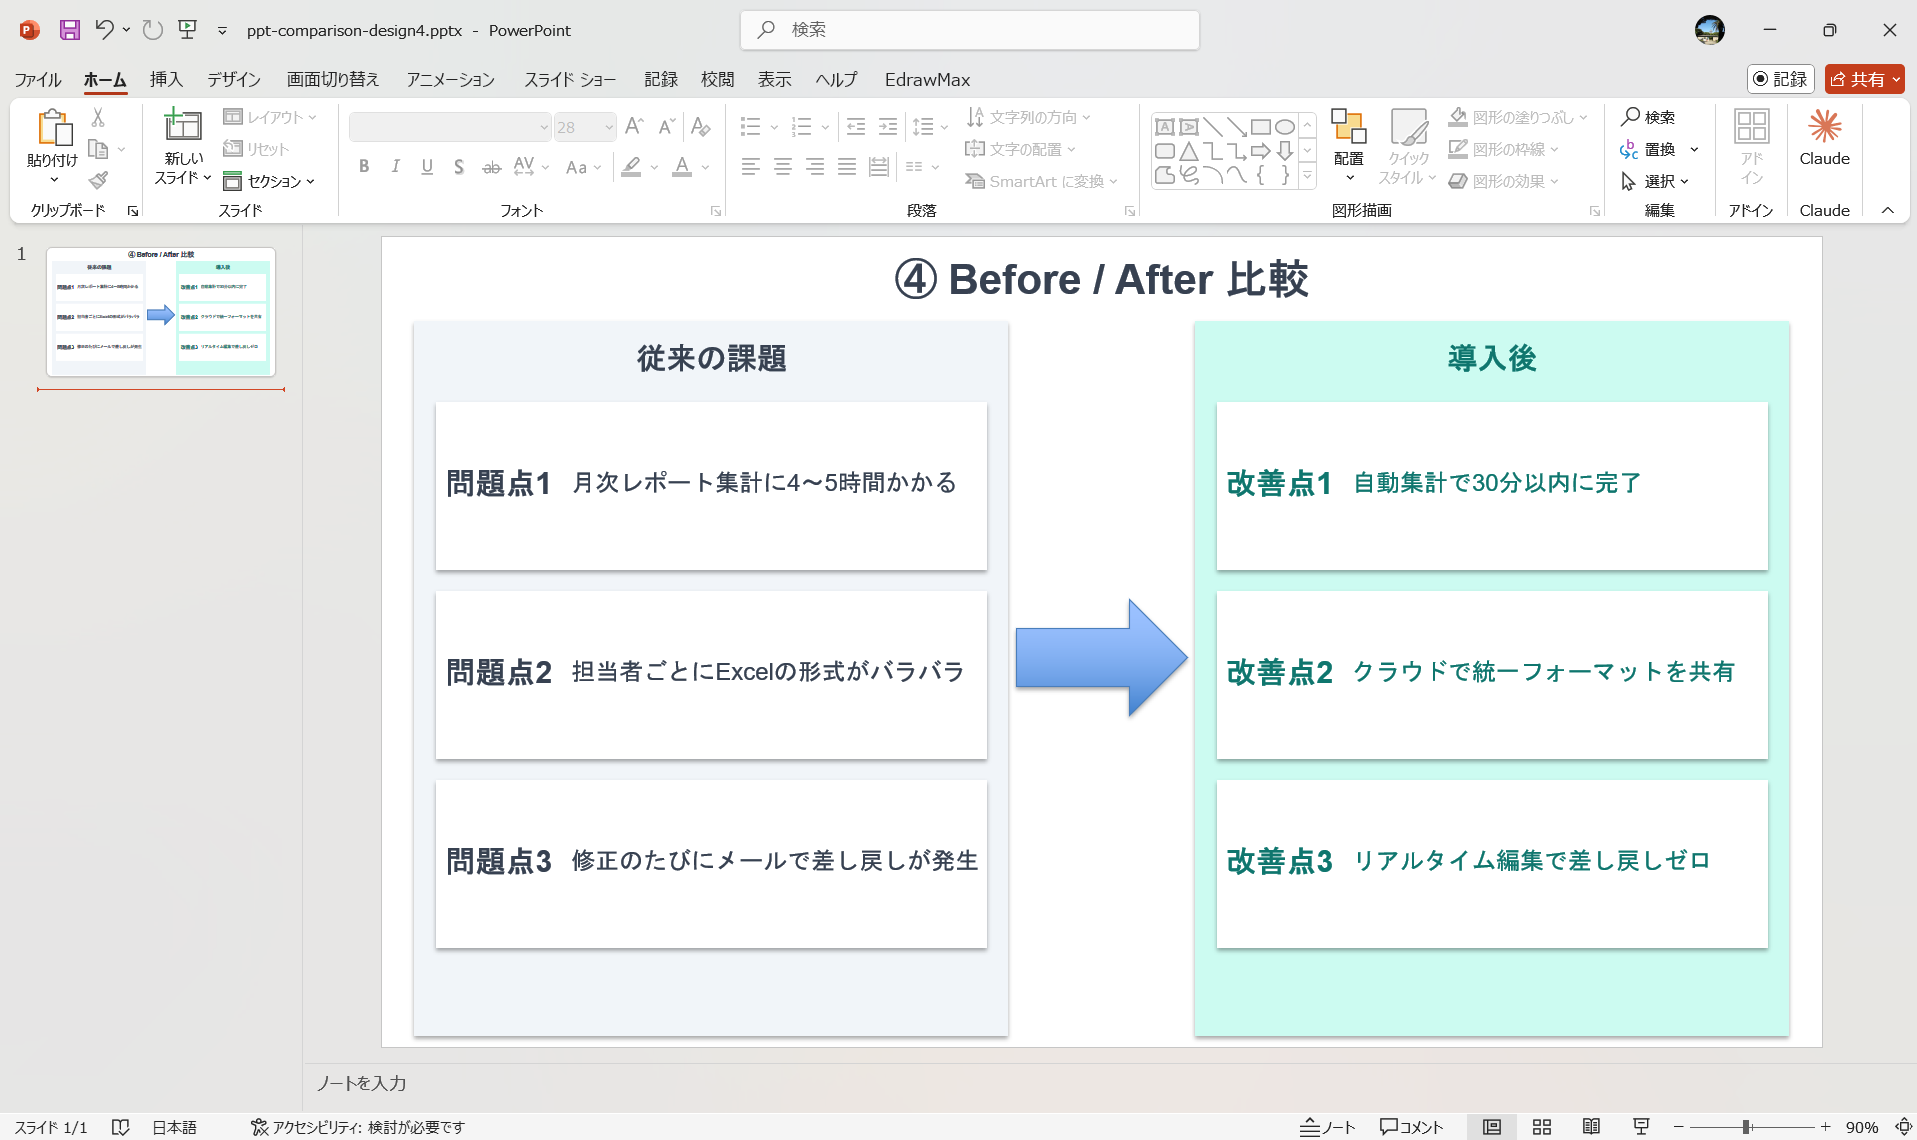The image size is (1917, 1140).
Task: Click the Cut scissors icon
Action: point(98,117)
